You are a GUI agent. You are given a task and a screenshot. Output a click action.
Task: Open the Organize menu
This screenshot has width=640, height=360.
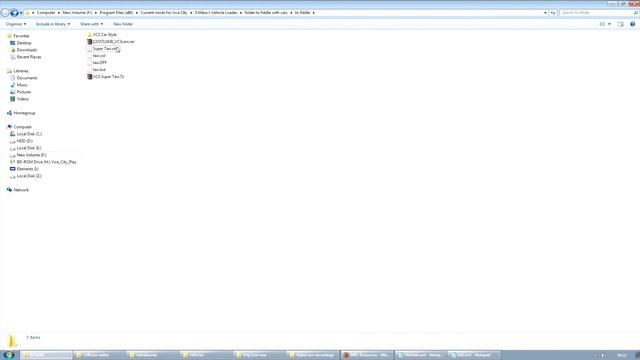click(16, 24)
